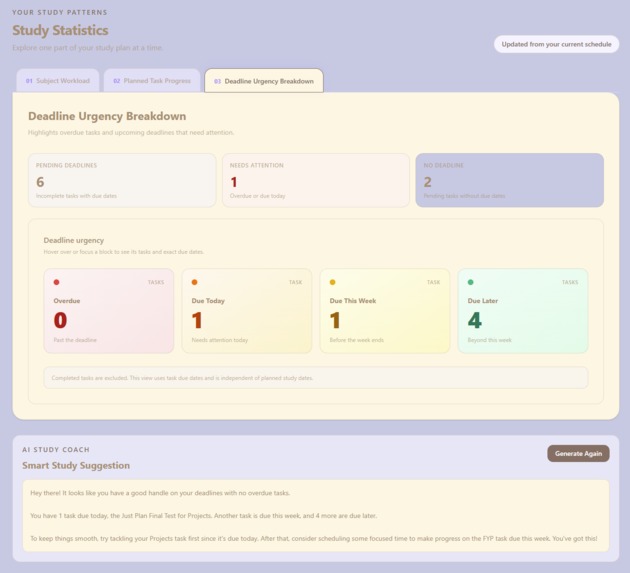
Task: Click the 'Beyond this week' caption
Action: (489, 340)
